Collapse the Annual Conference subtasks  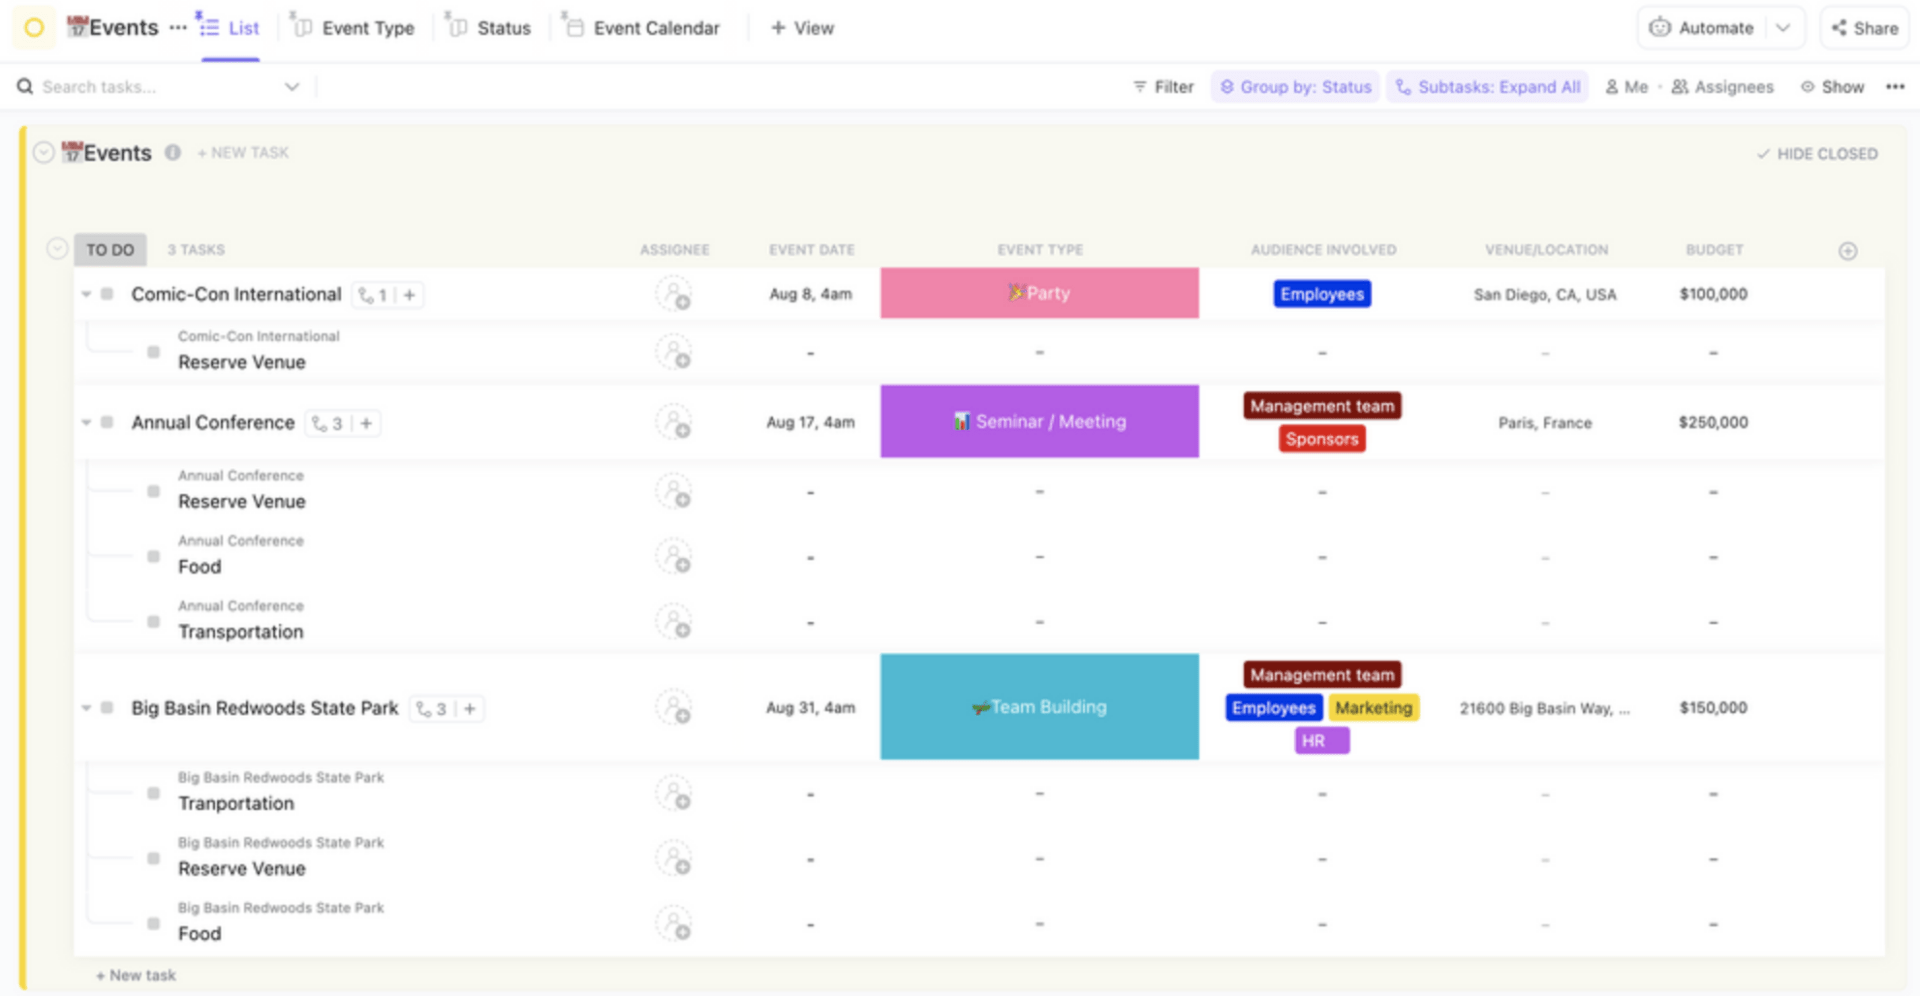click(x=86, y=423)
